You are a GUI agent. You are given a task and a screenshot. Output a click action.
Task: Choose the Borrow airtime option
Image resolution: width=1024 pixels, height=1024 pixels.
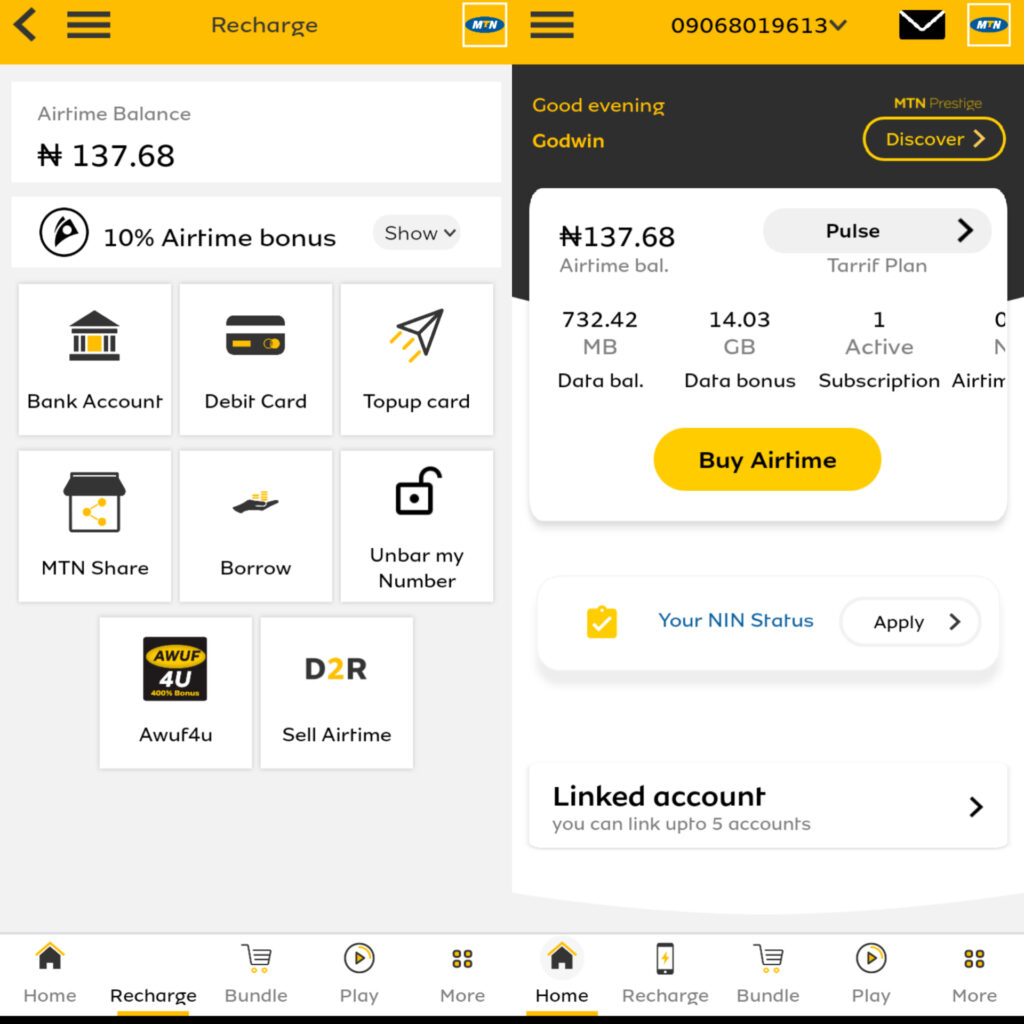[255, 526]
